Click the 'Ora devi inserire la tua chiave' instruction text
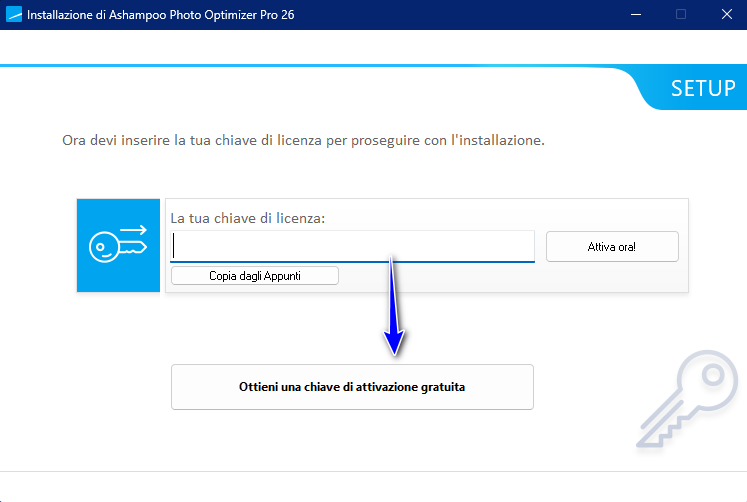The width and height of the screenshot is (747, 502). pos(303,141)
